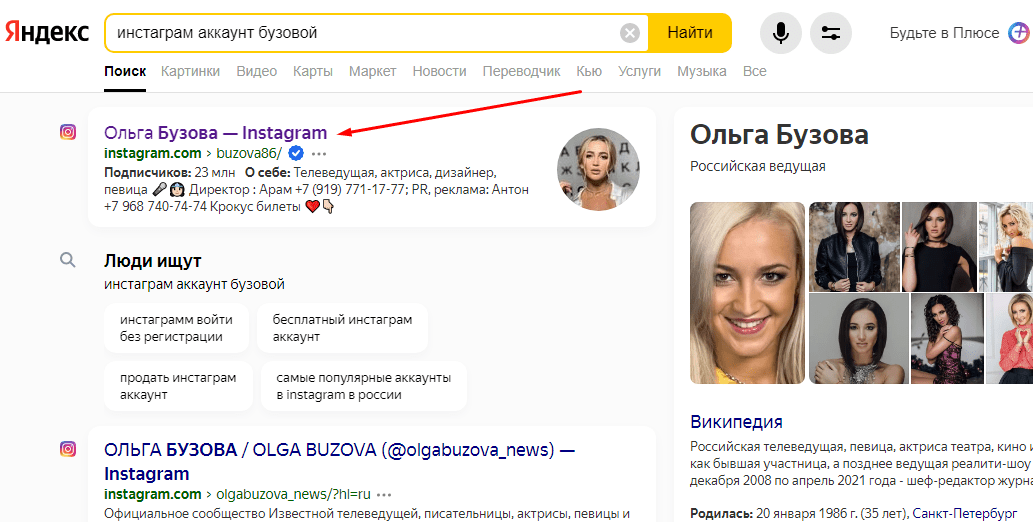Expand the Все services tab
This screenshot has width=1033, height=522.
pyautogui.click(x=754, y=71)
